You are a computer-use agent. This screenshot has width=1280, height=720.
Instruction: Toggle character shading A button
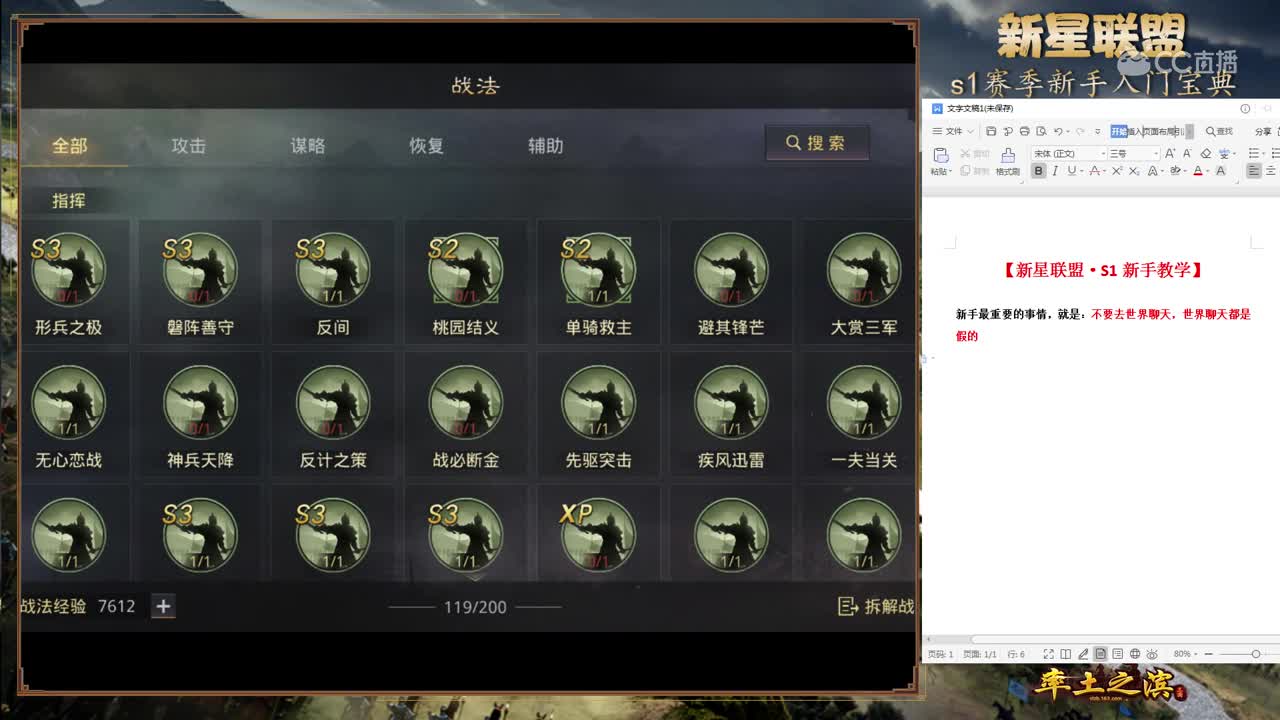tap(1220, 171)
